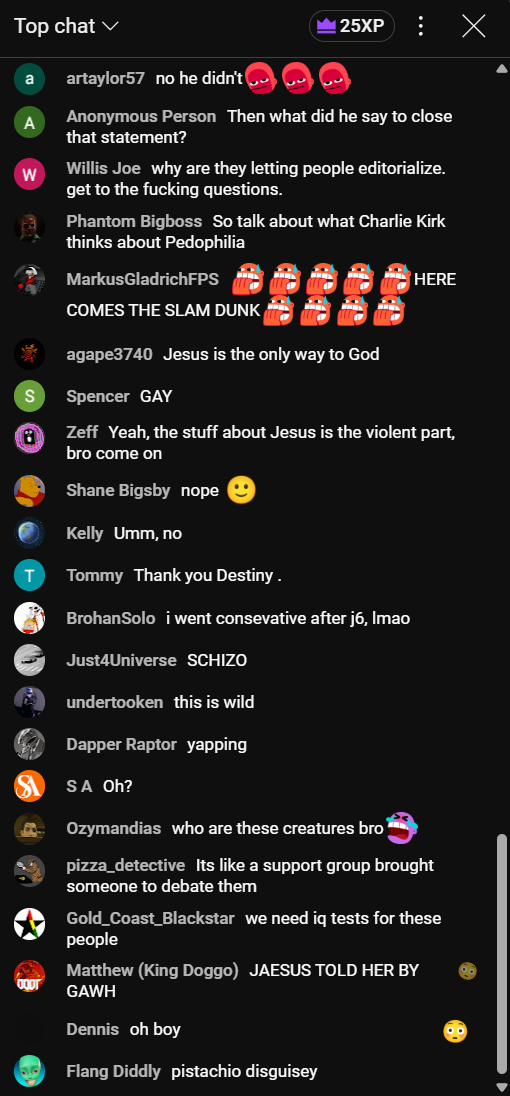Click artaylor57's green avatar
Viewport: 510px width, 1096px height.
[29, 79]
